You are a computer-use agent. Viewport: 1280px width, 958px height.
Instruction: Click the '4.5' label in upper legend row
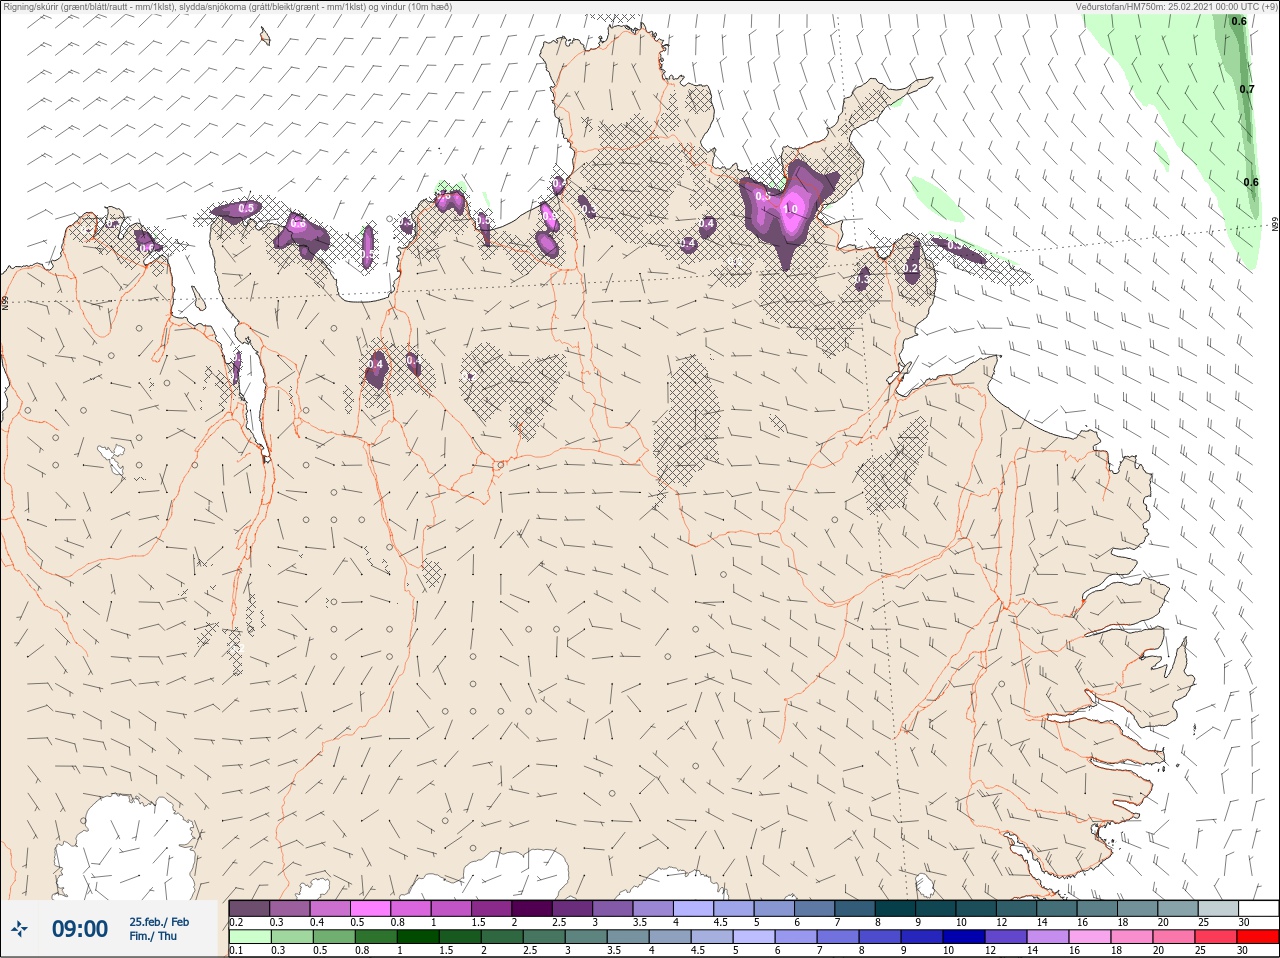[x=720, y=922]
